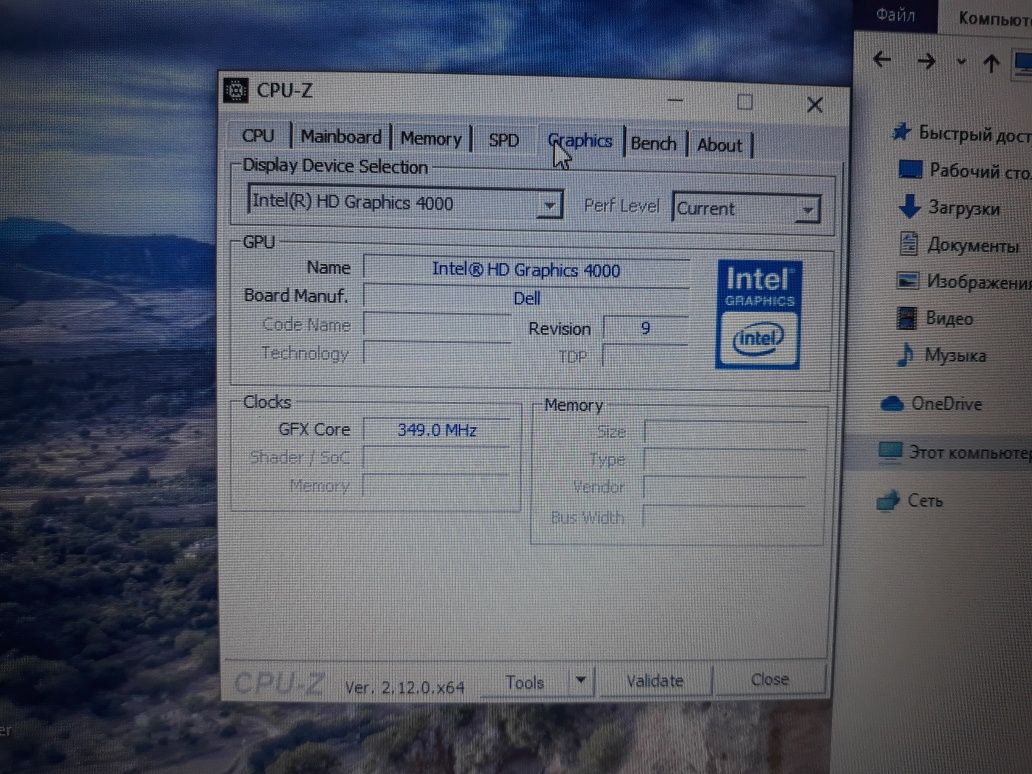Click the Intel Graphics logo
The height and width of the screenshot is (774, 1032).
click(x=759, y=314)
